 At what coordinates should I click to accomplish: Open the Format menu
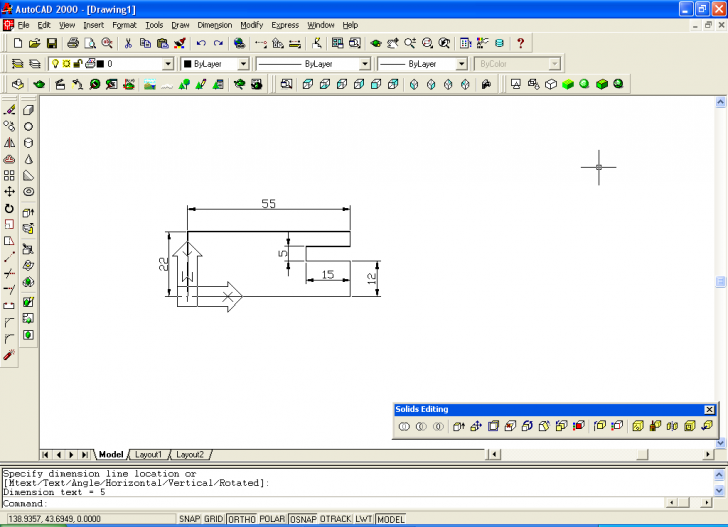[124, 25]
